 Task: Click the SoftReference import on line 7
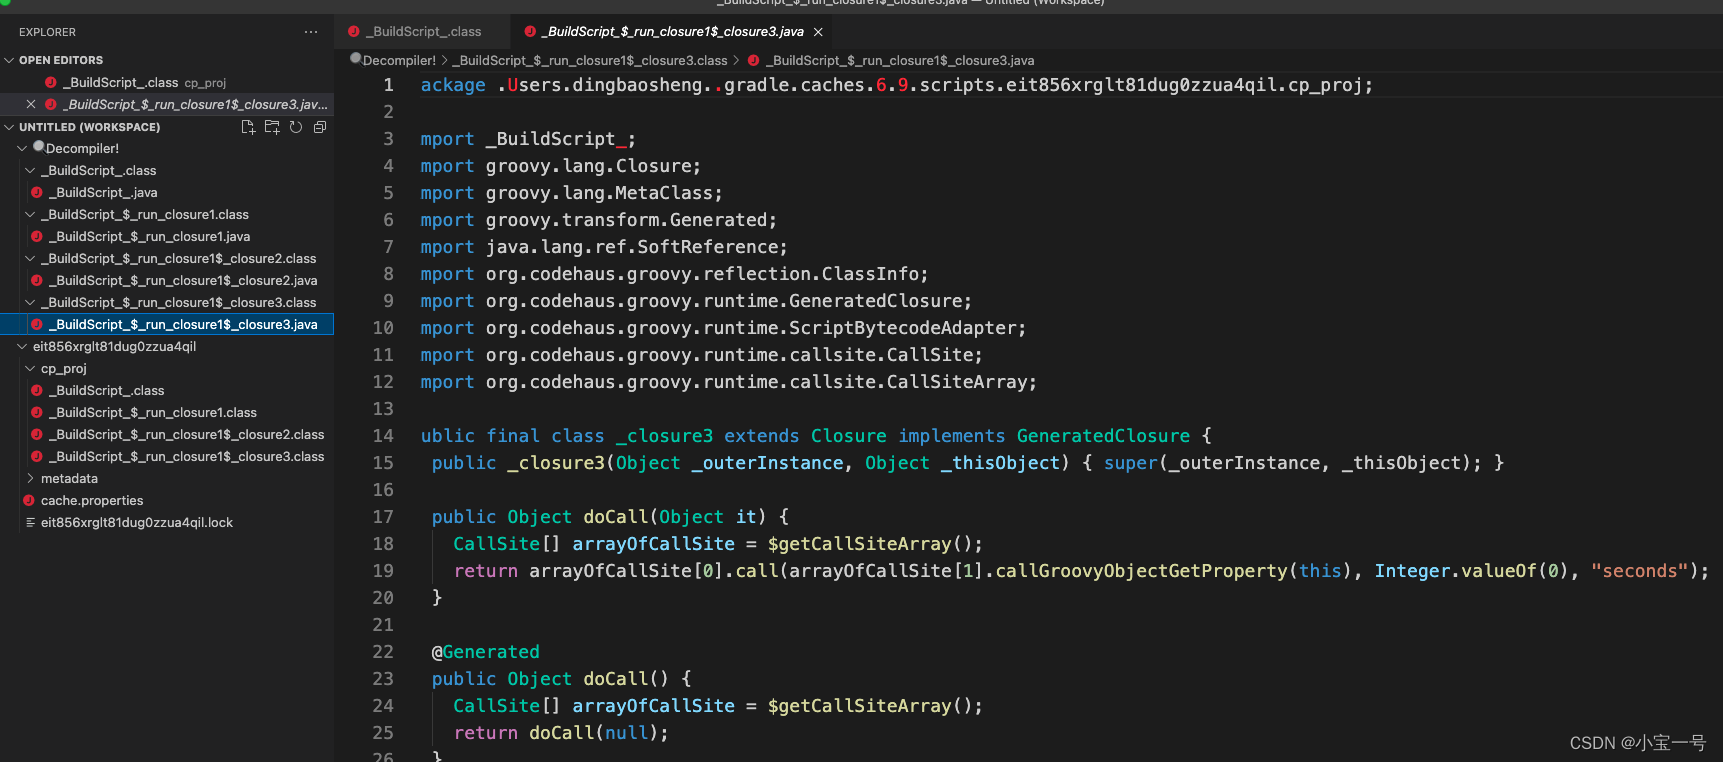pyautogui.click(x=708, y=247)
